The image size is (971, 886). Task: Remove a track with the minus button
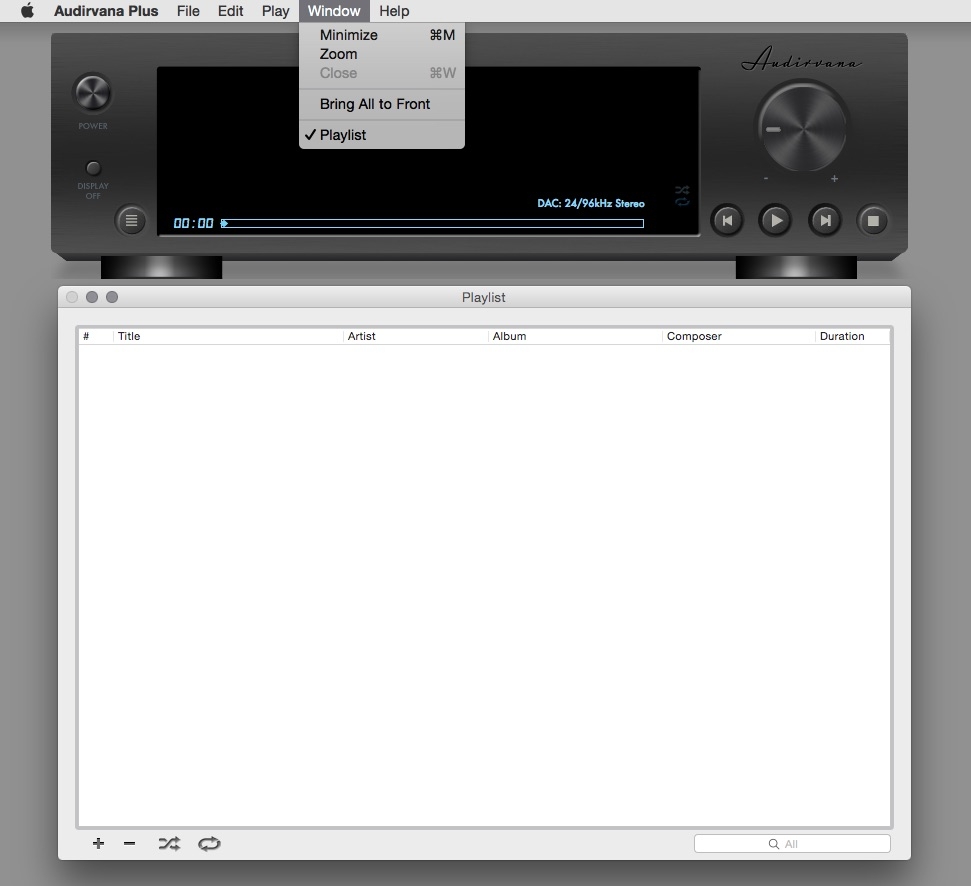[x=129, y=843]
